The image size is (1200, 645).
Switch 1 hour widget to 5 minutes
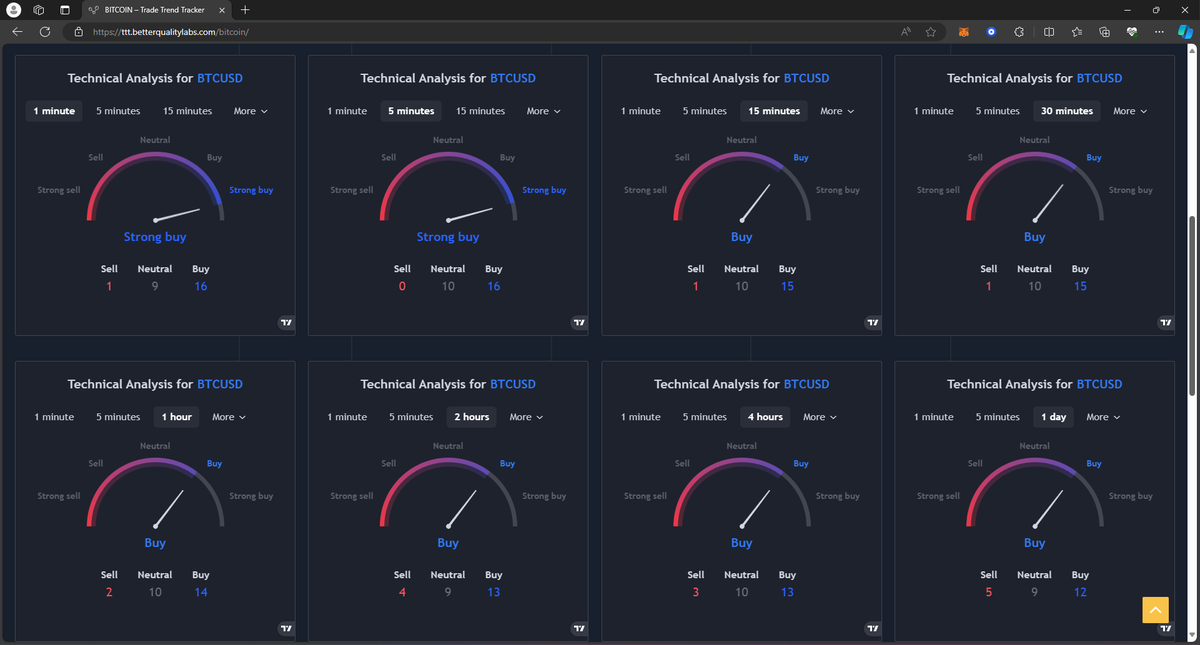pyautogui.click(x=118, y=417)
